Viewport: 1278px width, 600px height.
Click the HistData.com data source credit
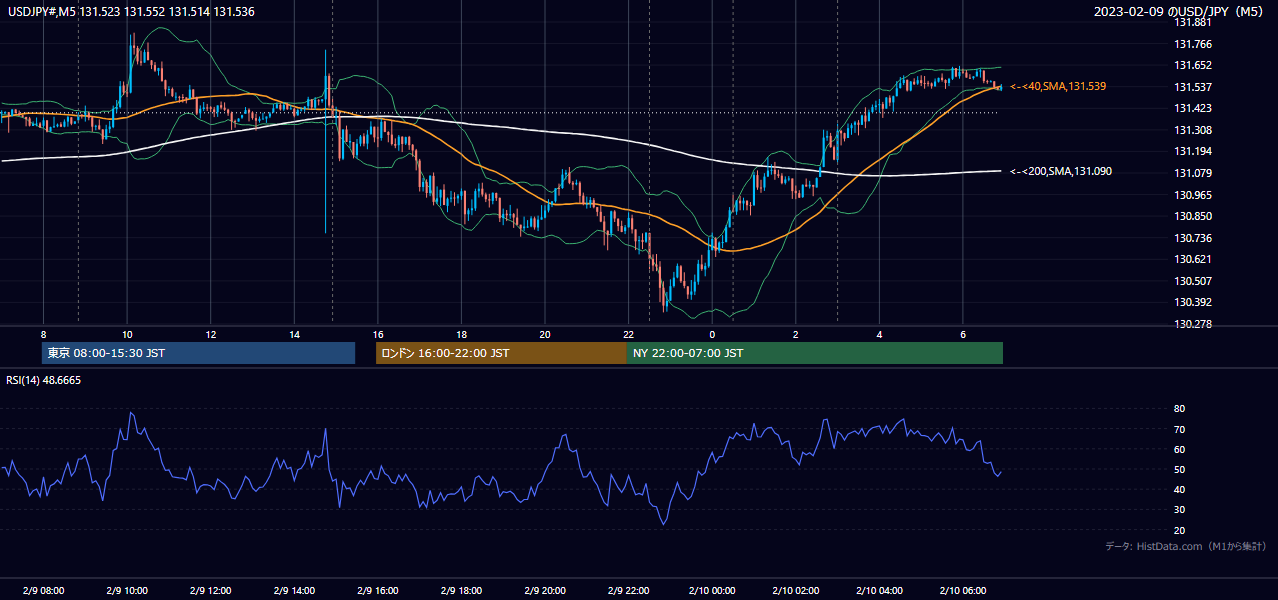1186,546
